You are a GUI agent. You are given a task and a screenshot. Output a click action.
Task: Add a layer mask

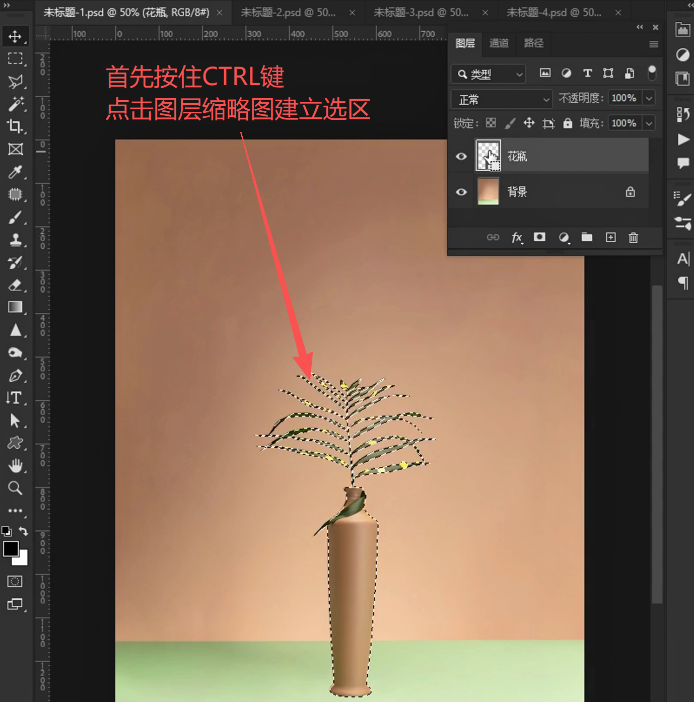pyautogui.click(x=540, y=237)
